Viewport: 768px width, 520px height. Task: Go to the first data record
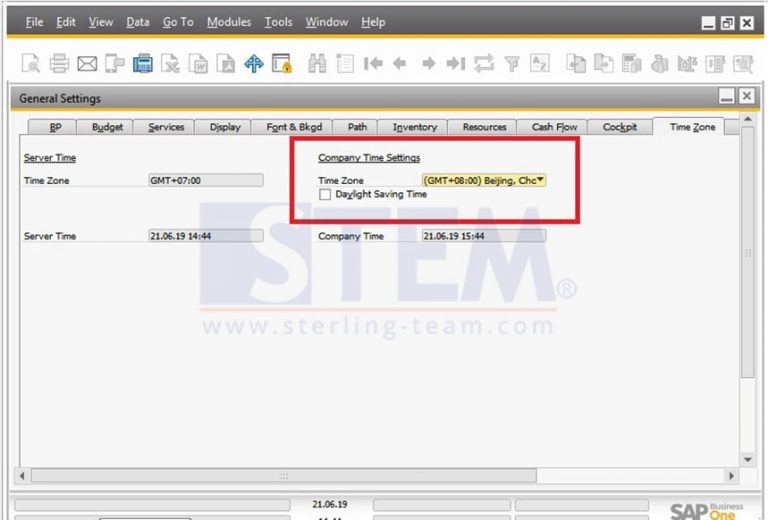coord(373,64)
